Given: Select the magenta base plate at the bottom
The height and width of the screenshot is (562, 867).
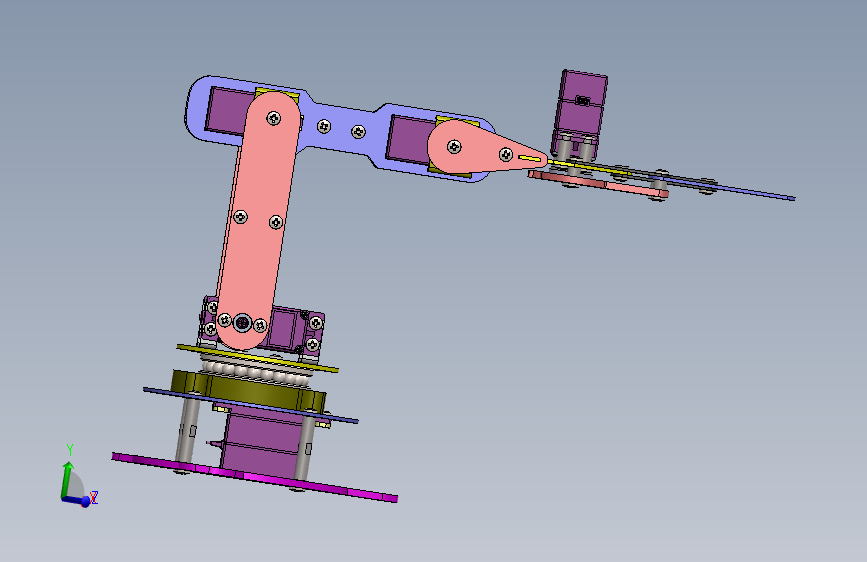Looking at the screenshot, I should point(254,477).
